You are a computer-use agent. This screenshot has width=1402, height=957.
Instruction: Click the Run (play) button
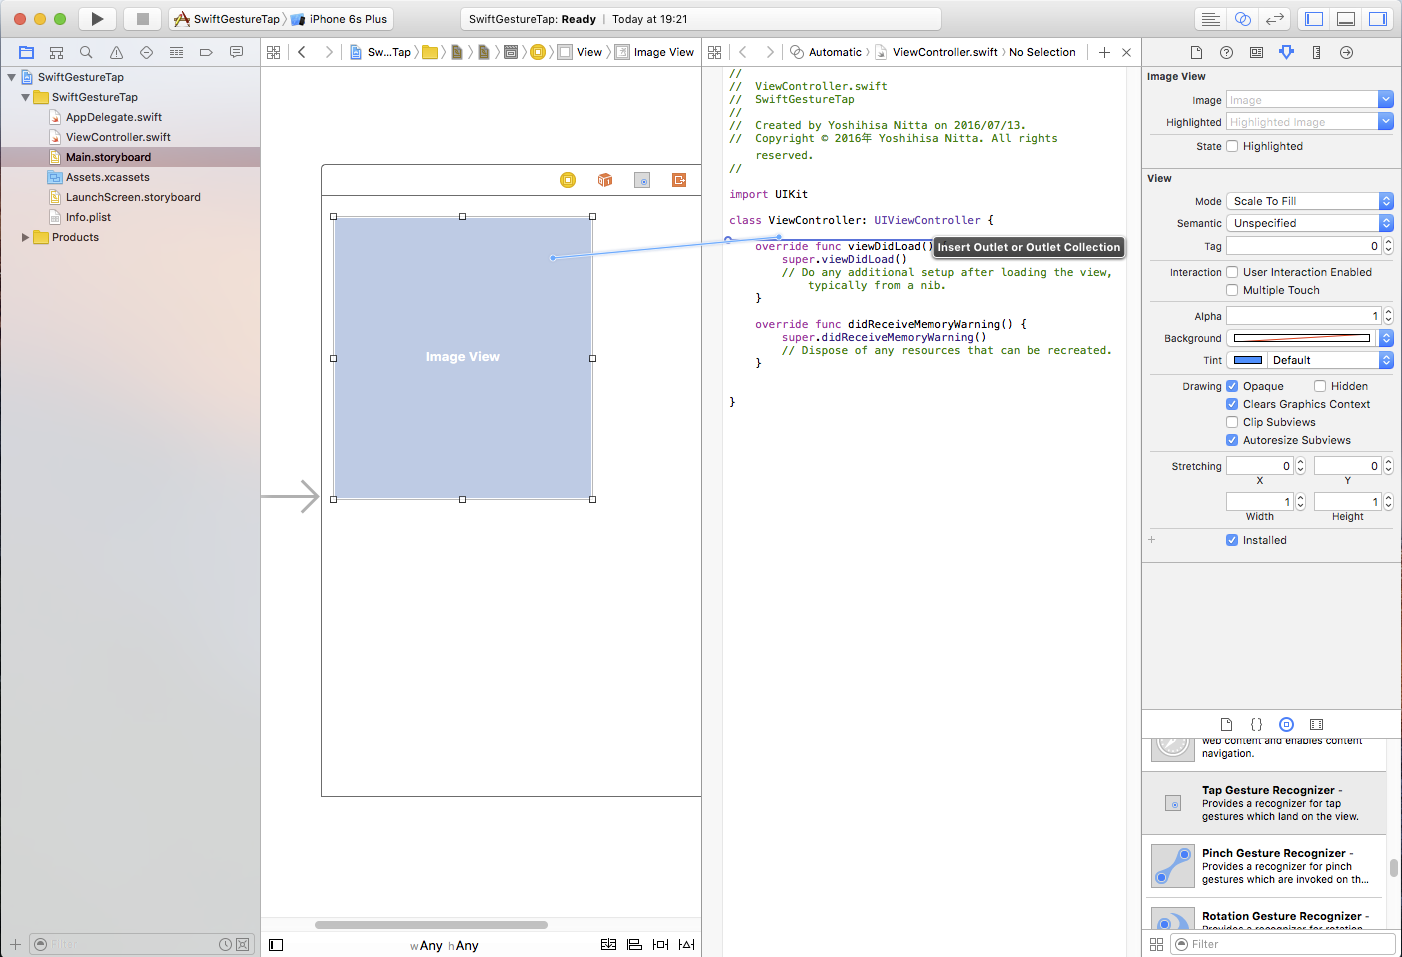(x=97, y=19)
